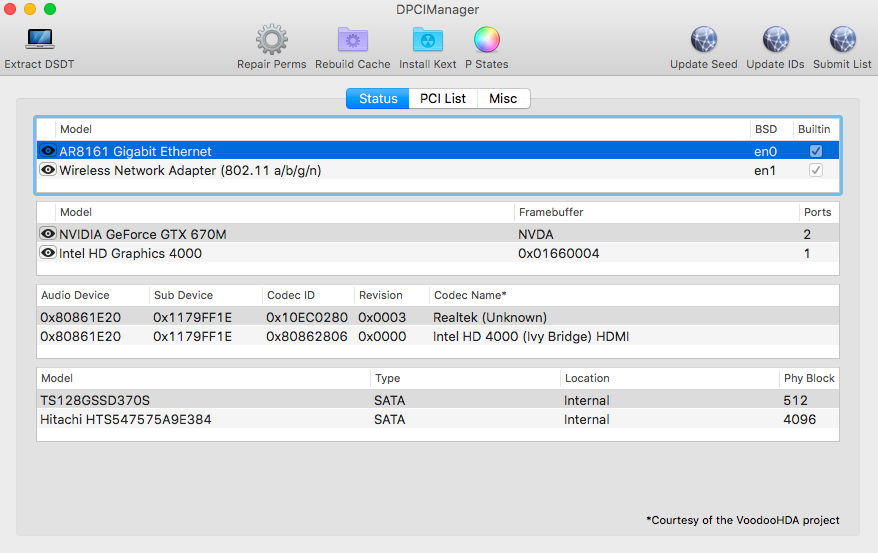This screenshot has width=878, height=553.
Task: Select Intel HD Graphics 4000 row
Action: [438, 252]
